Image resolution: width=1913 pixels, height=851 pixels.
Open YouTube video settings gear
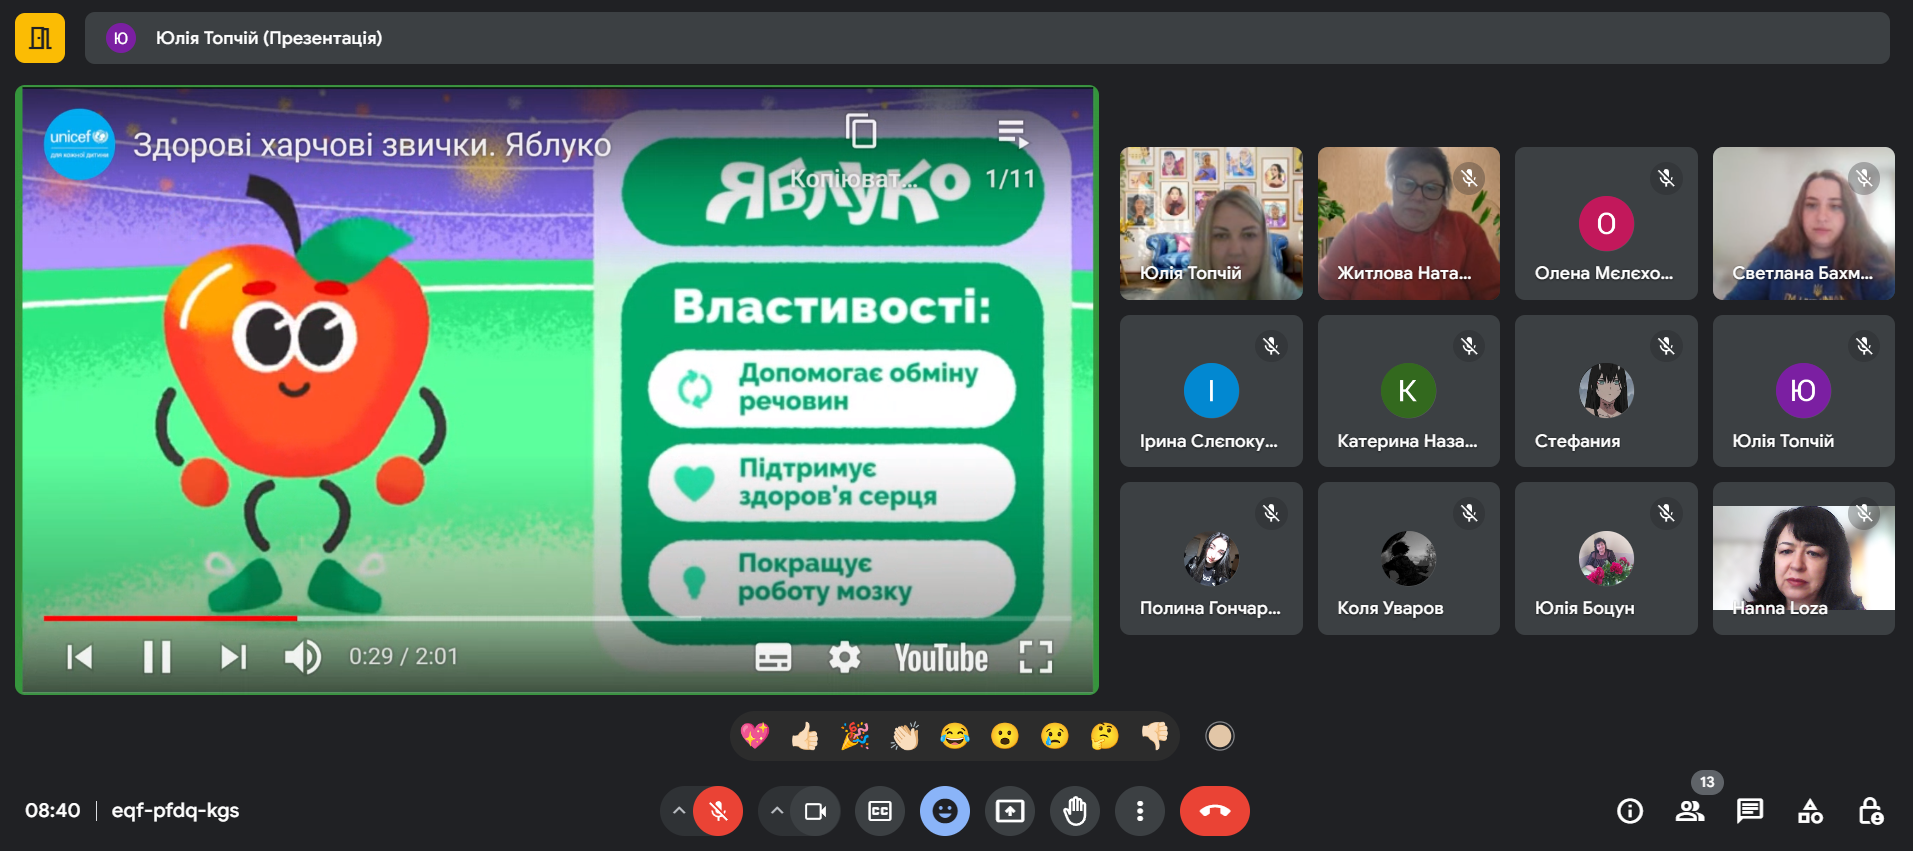(845, 657)
